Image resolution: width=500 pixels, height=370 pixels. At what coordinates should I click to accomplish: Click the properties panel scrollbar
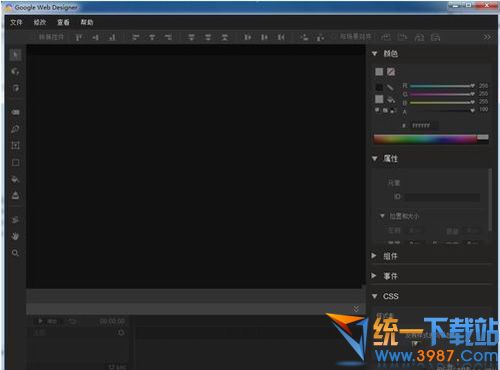490,199
